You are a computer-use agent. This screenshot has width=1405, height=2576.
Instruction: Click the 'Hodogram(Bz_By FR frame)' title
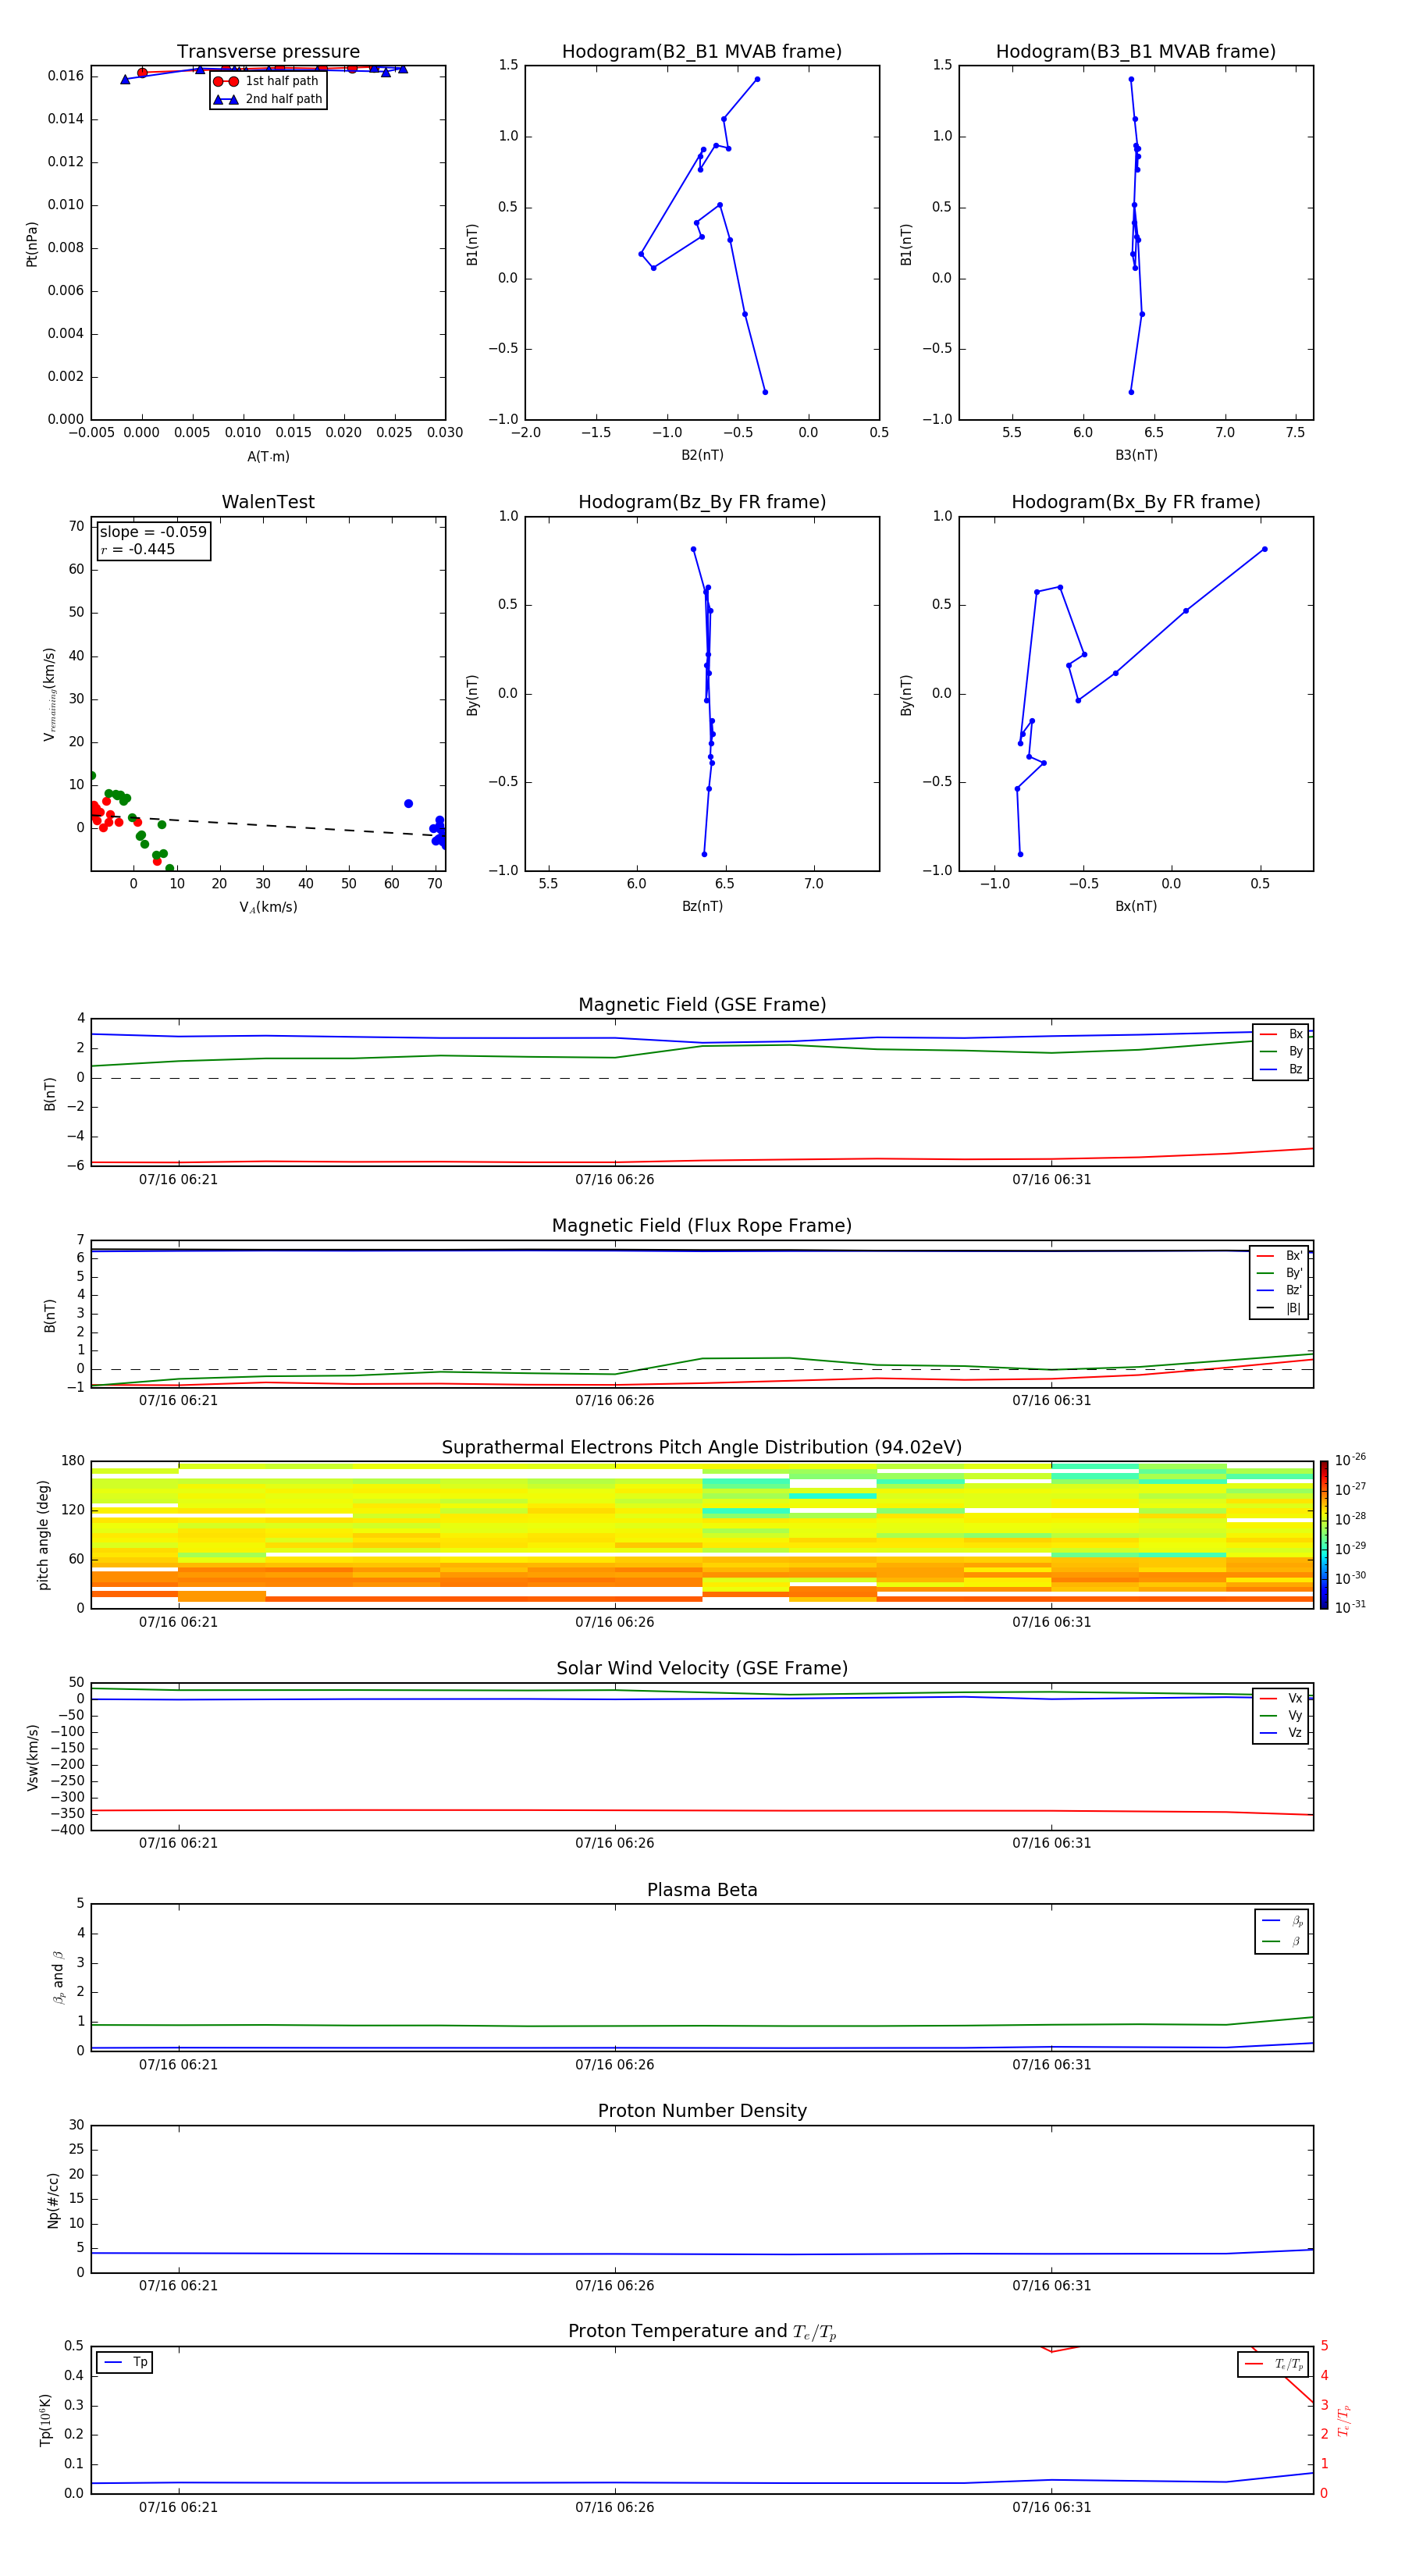coord(702,502)
